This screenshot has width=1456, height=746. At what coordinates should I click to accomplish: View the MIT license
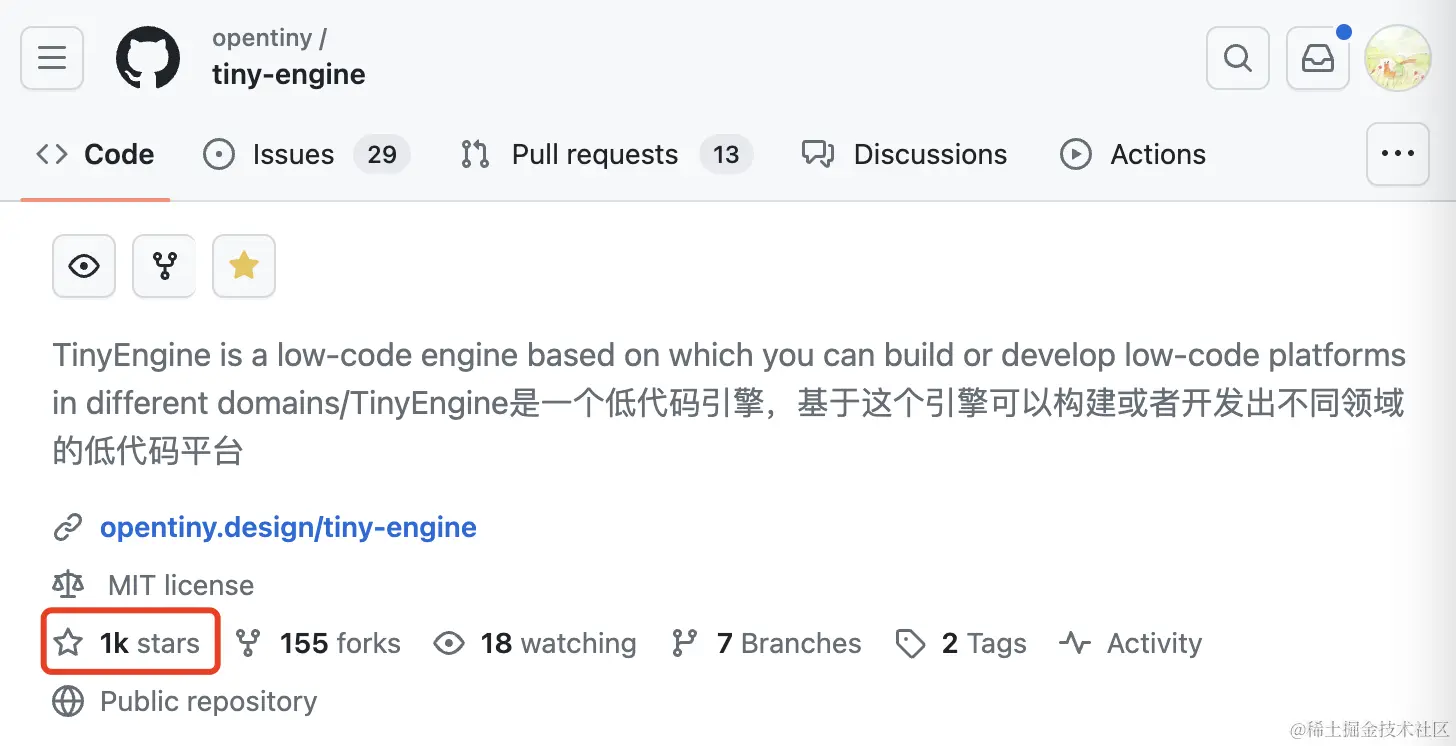tap(180, 585)
